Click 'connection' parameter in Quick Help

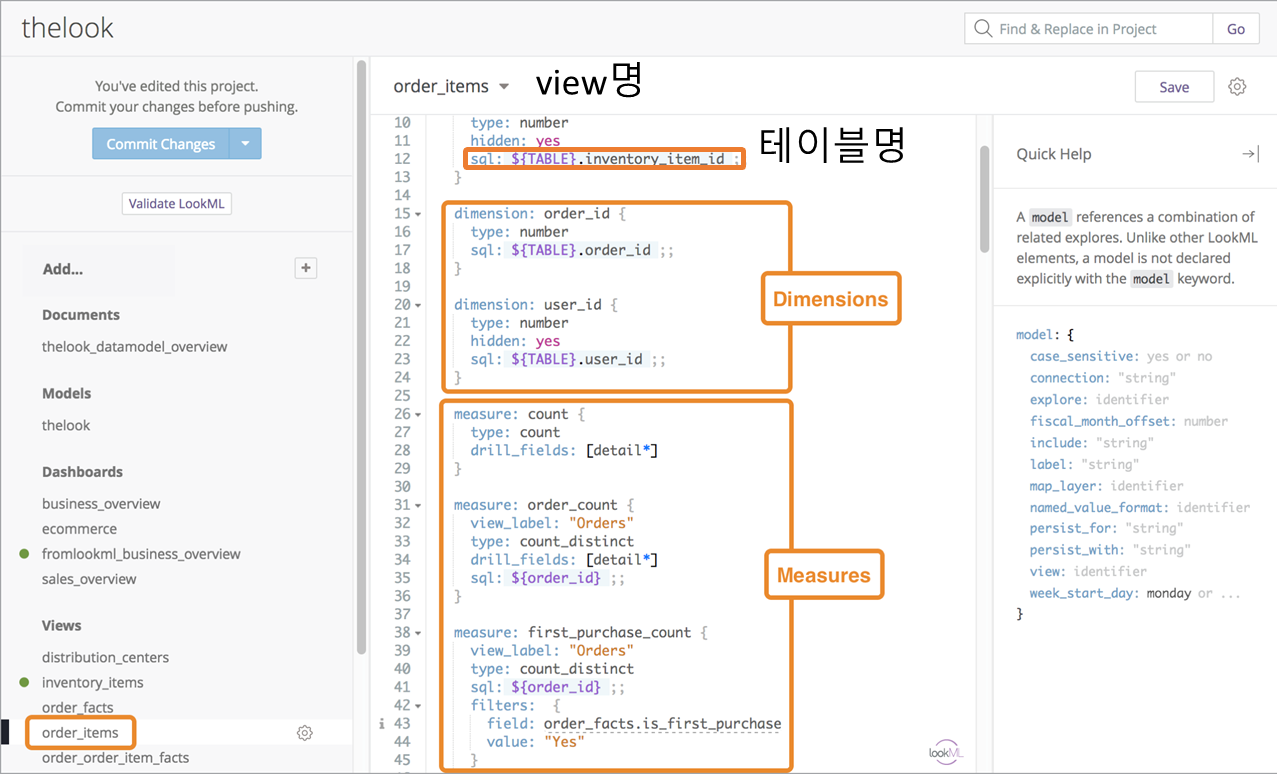[x=1067, y=378]
